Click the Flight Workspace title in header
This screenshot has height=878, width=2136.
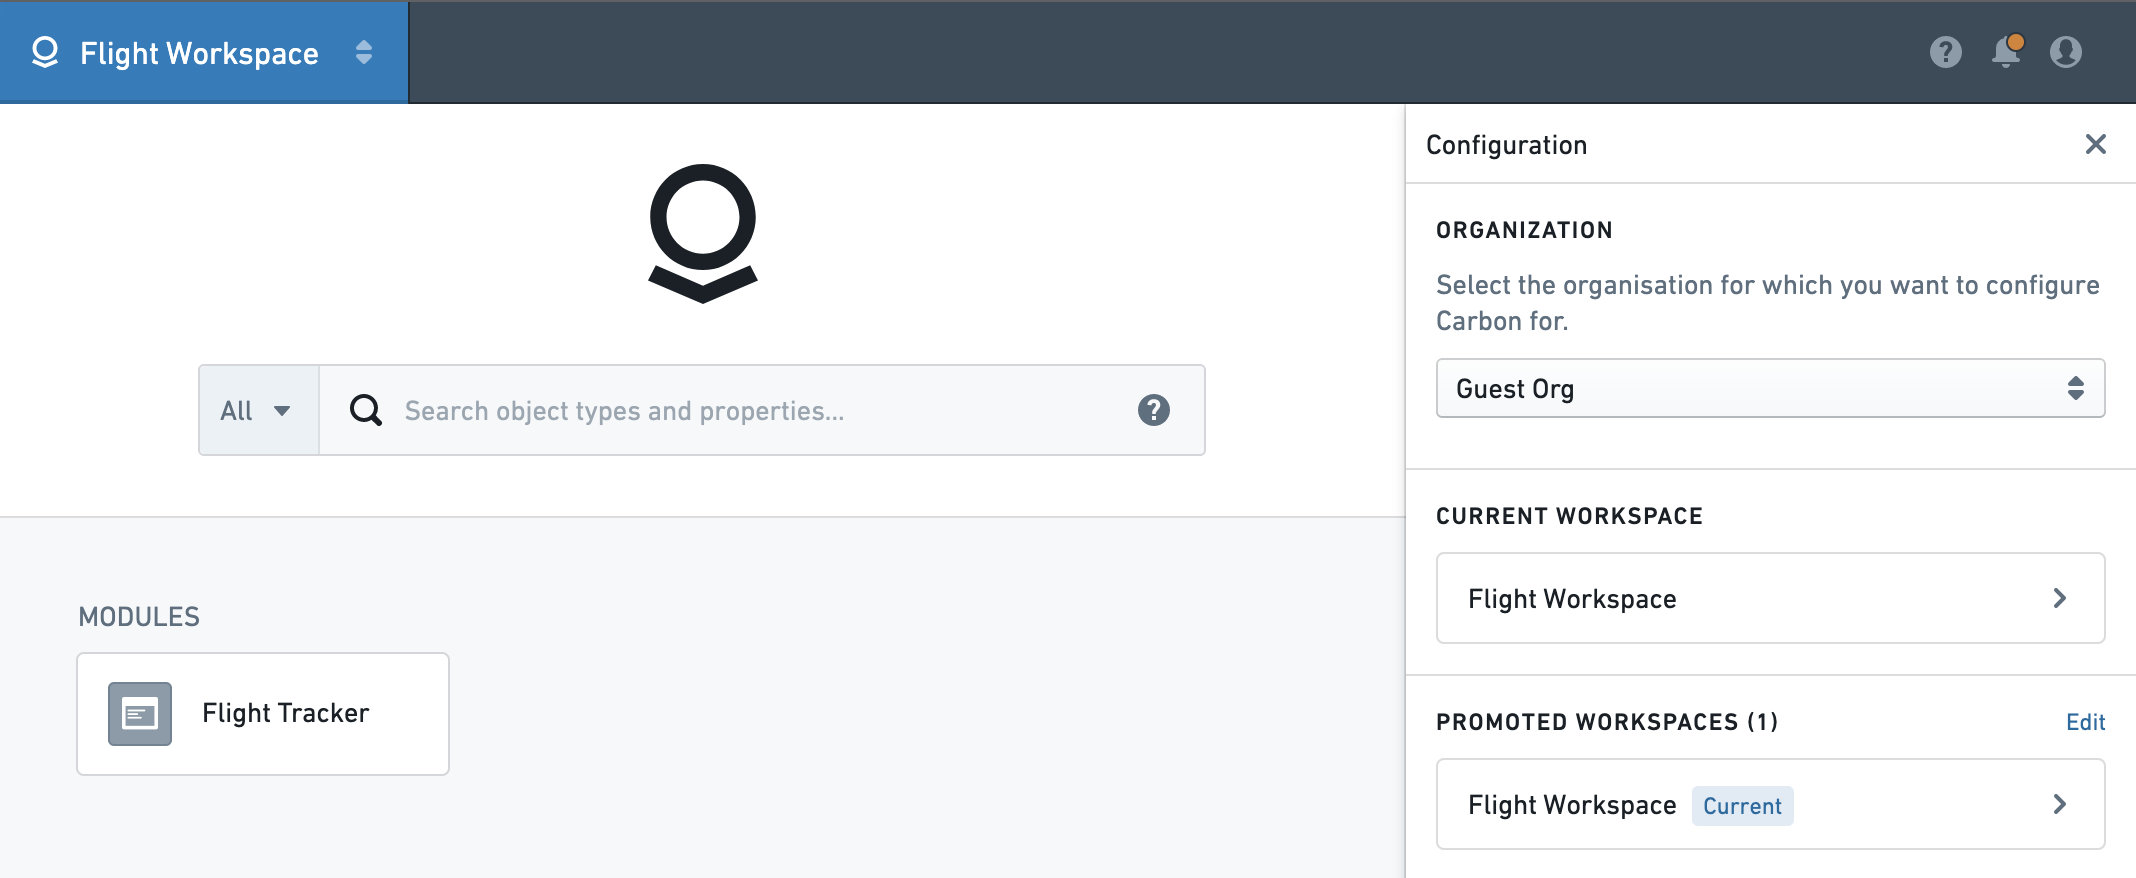(x=199, y=53)
